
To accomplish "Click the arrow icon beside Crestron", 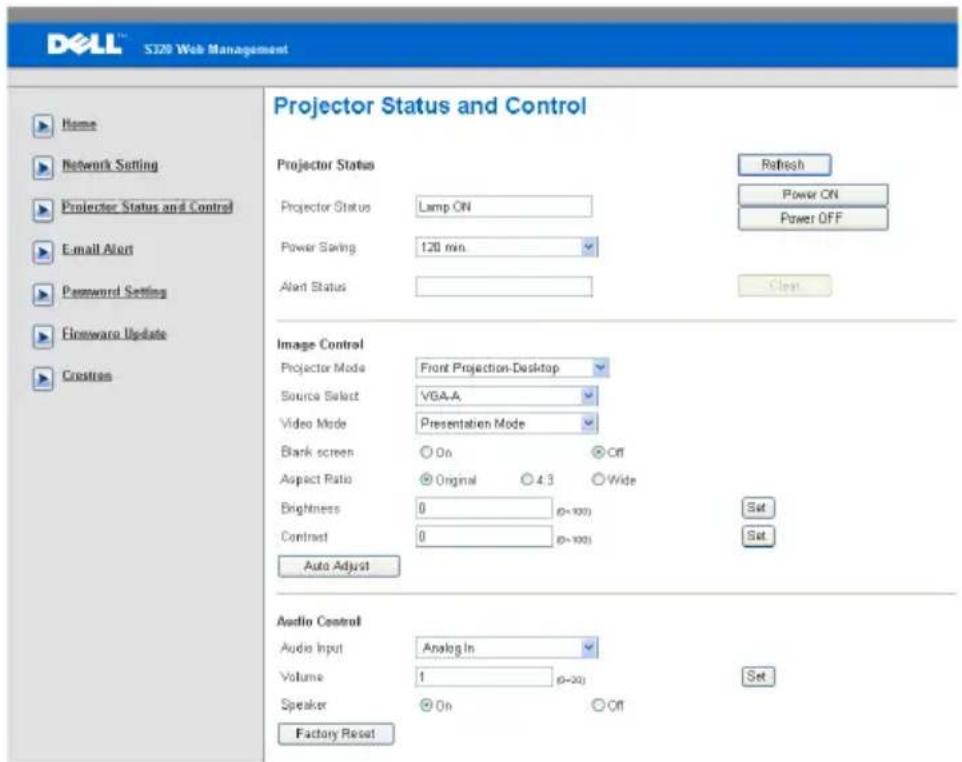I will [42, 379].
